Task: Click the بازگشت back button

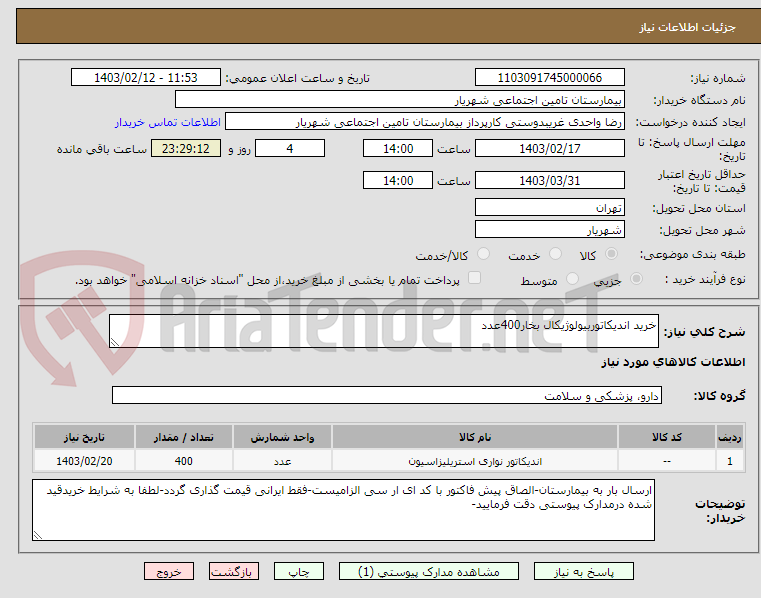Action: [x=233, y=571]
